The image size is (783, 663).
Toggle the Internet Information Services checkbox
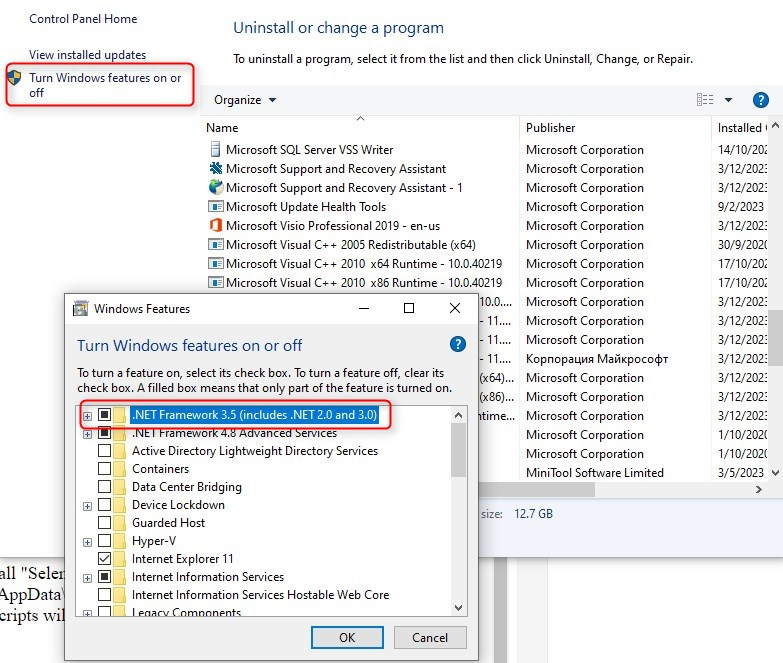104,577
